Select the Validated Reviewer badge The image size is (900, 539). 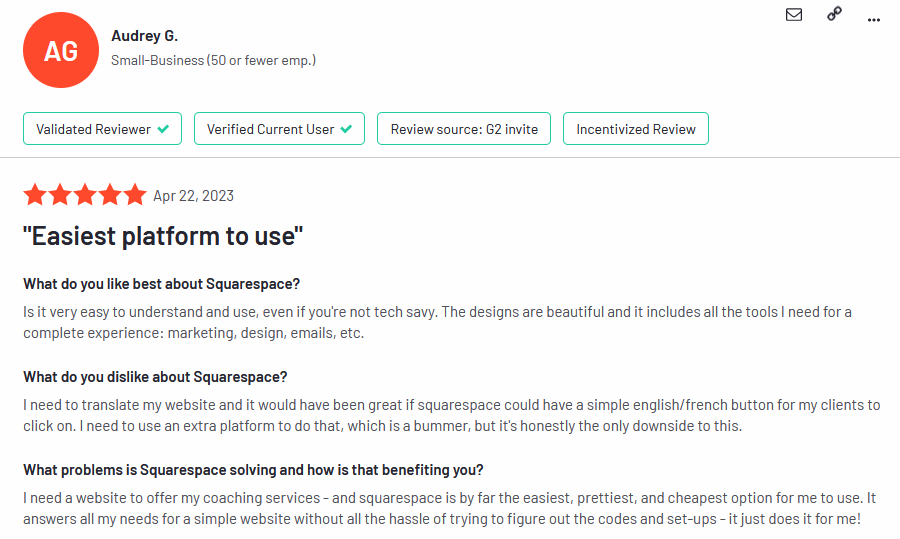(102, 129)
